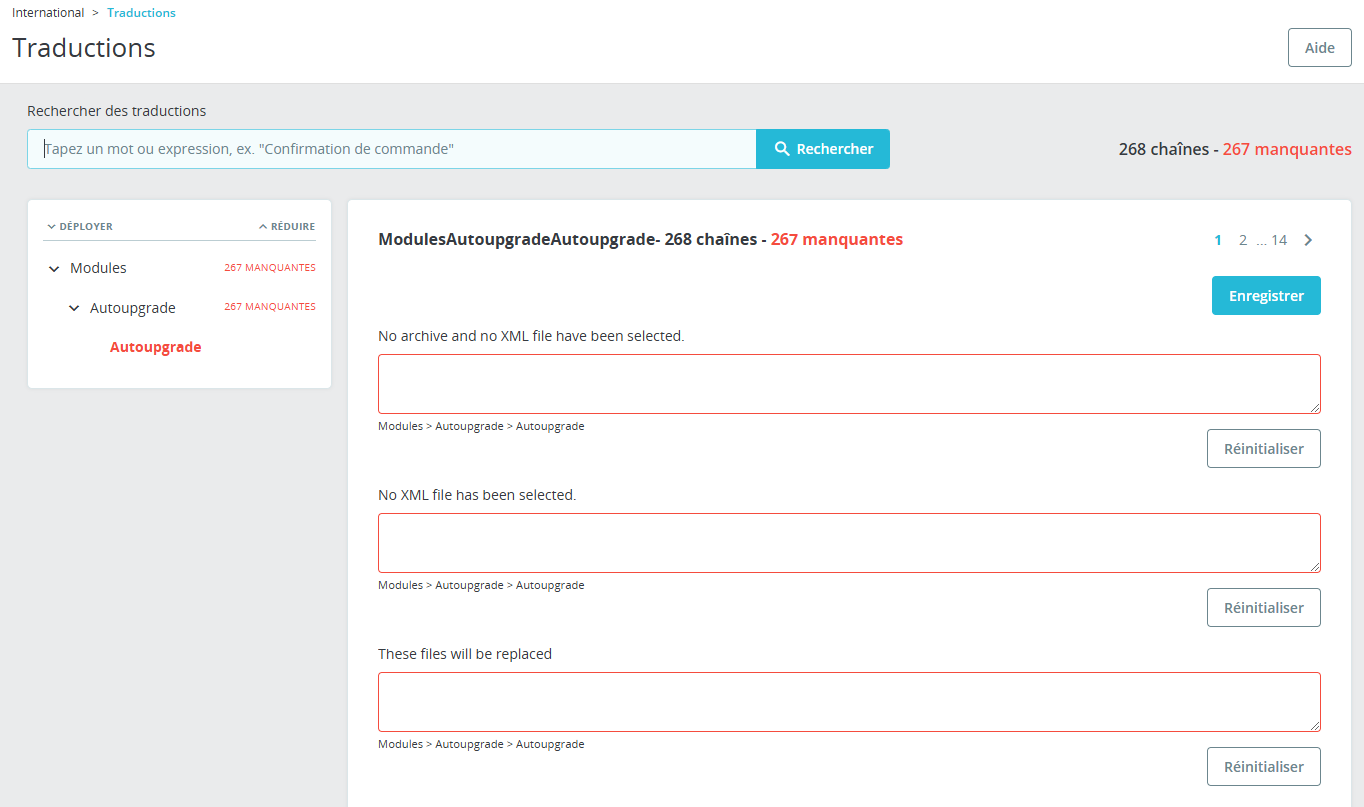Open the Aide help button
This screenshot has width=1364, height=807.
pyautogui.click(x=1319, y=48)
